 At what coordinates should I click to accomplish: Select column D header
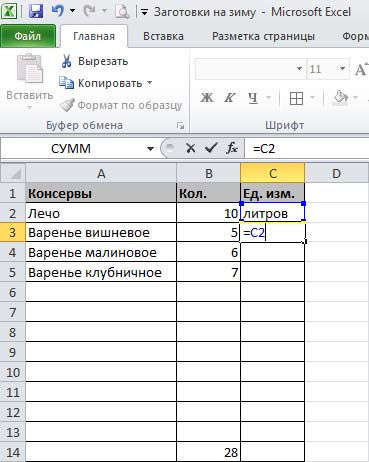point(337,173)
